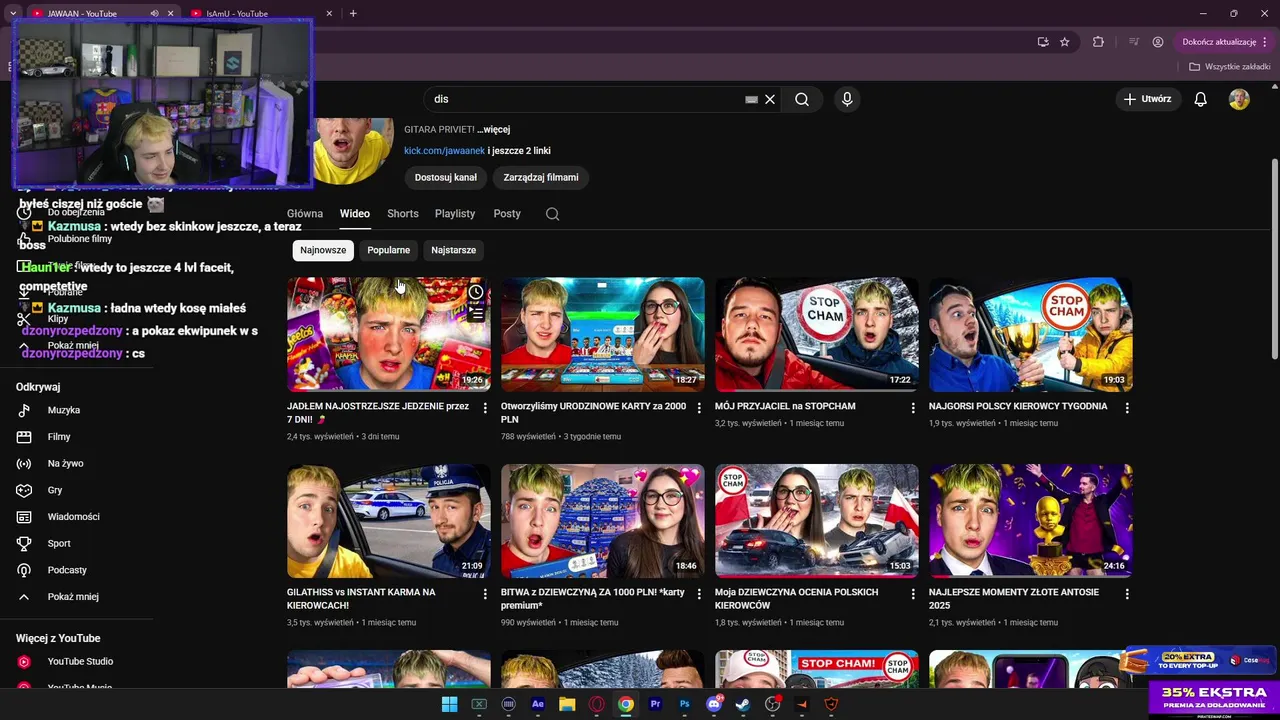Screen dimensions: 1280x720
Task: Close the JAWAAN - YouTube tab
Action: tap(170, 14)
